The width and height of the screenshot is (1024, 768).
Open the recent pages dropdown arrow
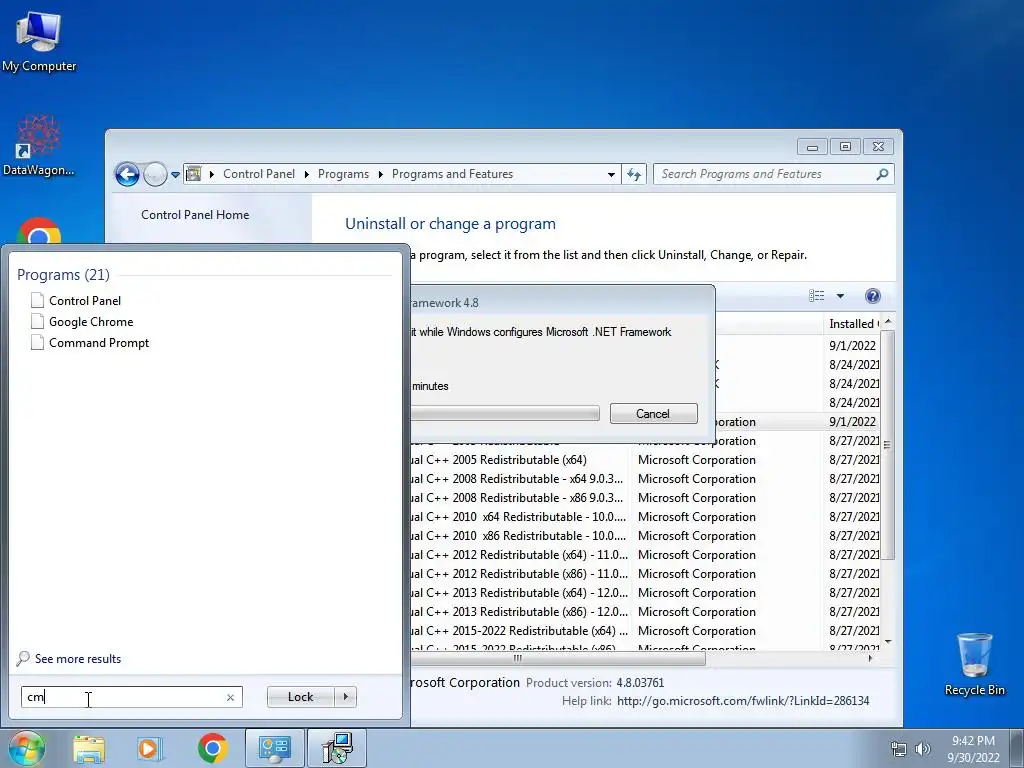pyautogui.click(x=175, y=175)
